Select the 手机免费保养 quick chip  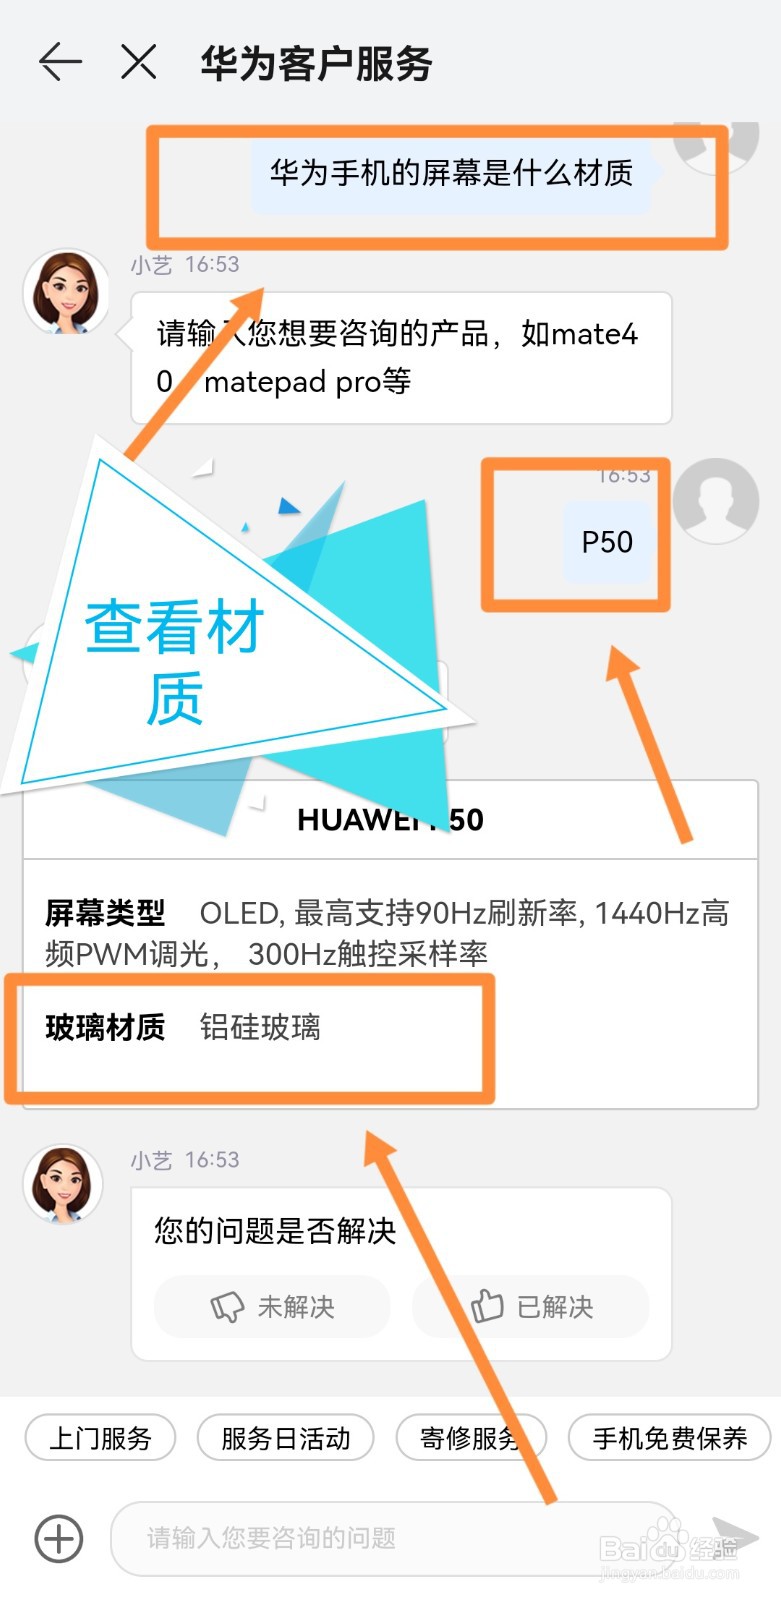point(670,1438)
